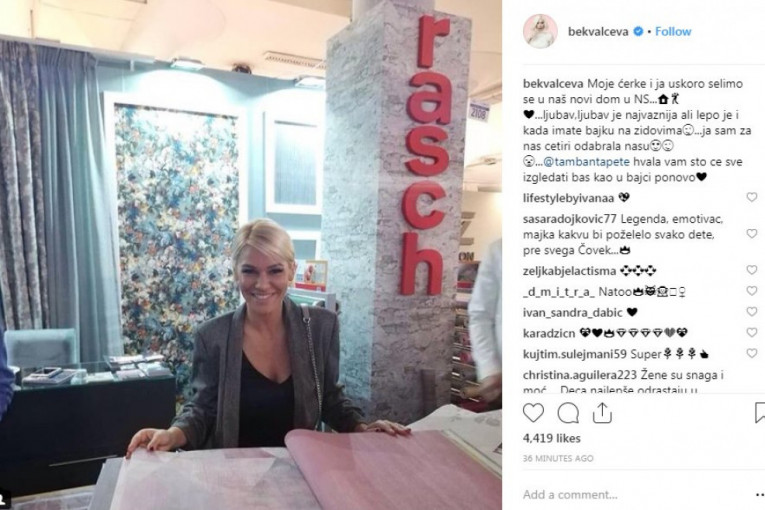
Task: Focus the Add a comment field
Action: click(x=634, y=494)
